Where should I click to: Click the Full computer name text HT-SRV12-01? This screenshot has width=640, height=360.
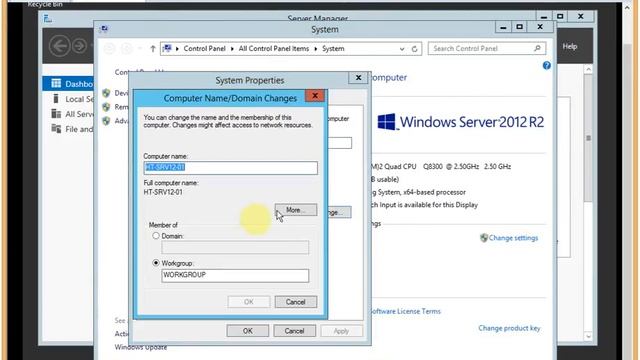[163, 192]
